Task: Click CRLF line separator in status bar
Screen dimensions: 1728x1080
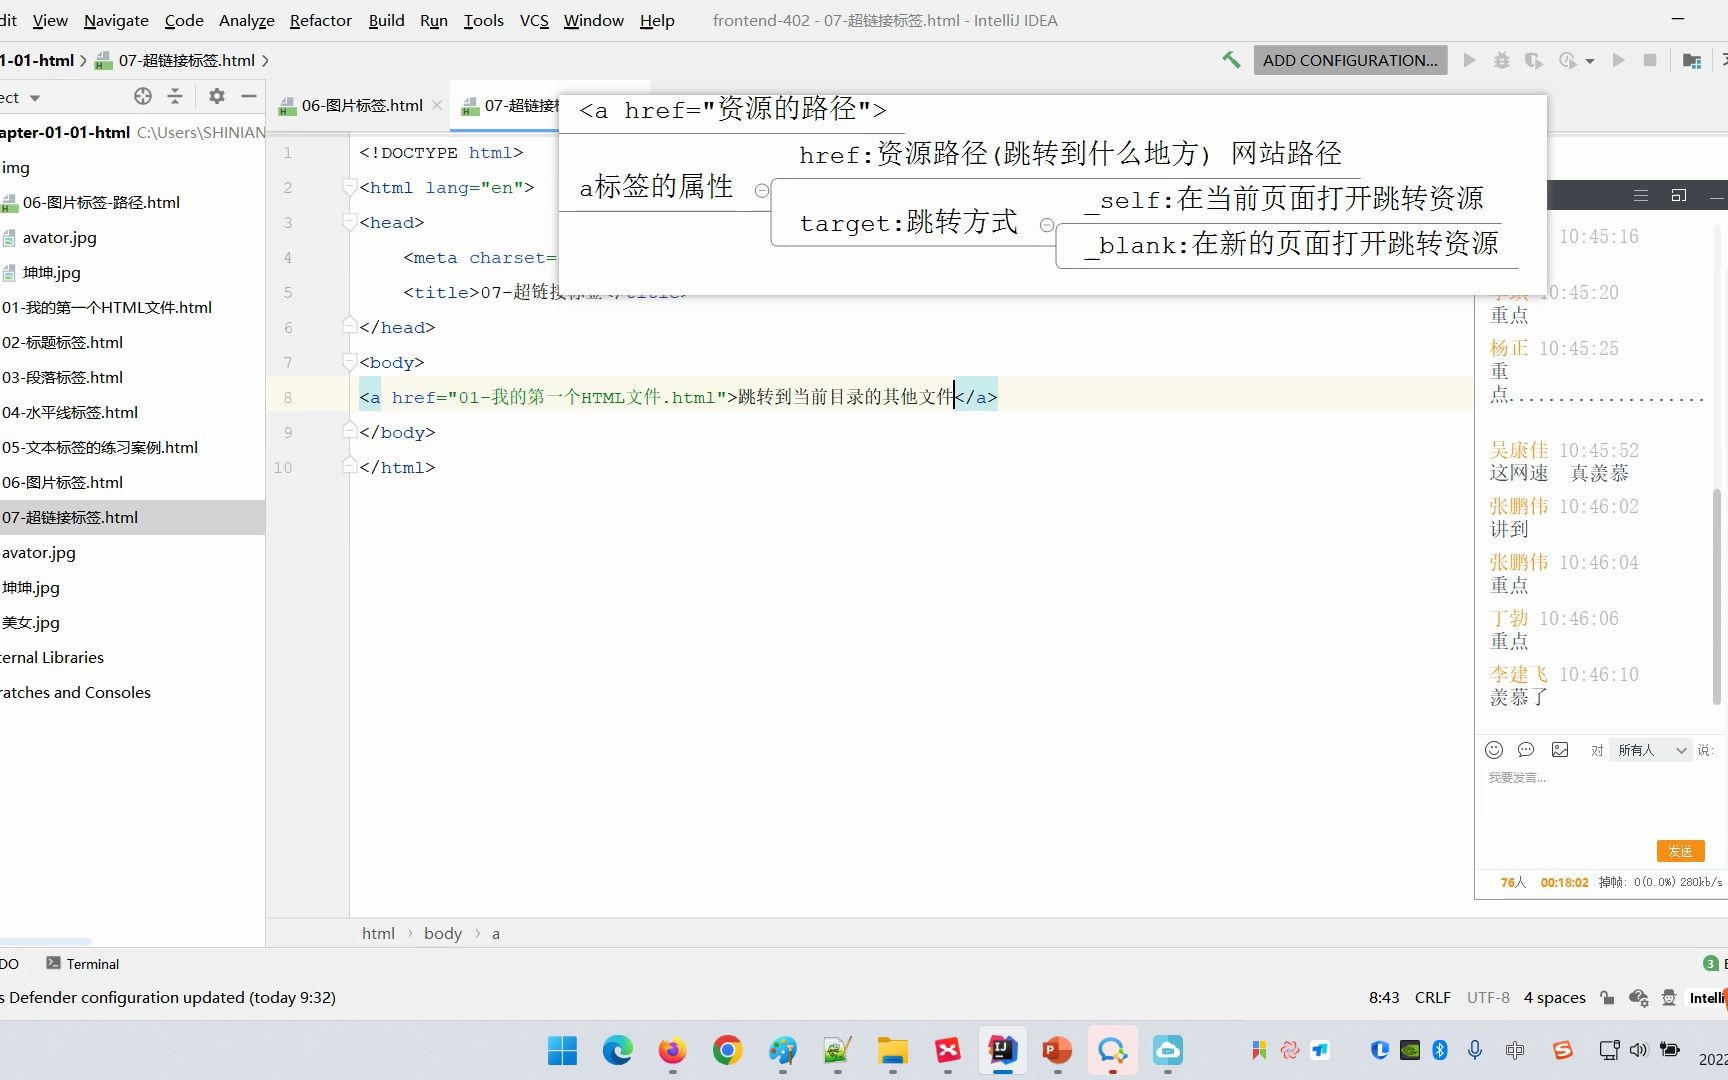Action: pos(1432,997)
